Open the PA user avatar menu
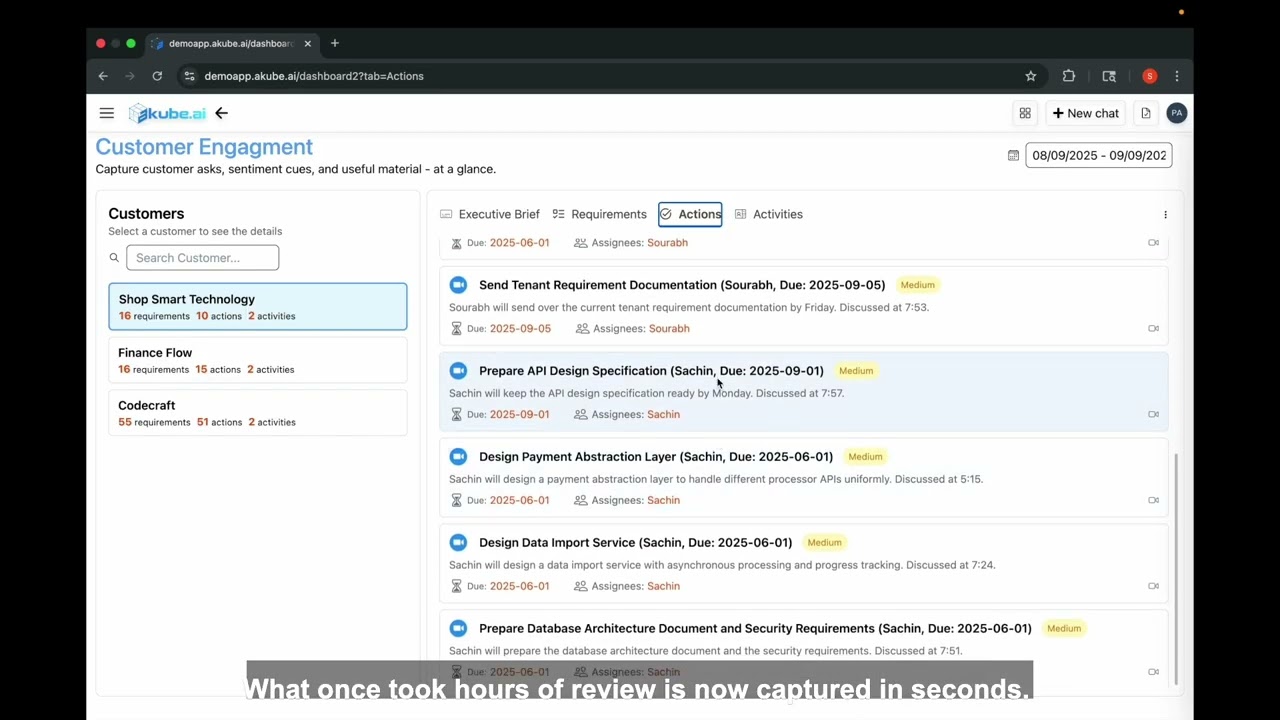The width and height of the screenshot is (1280, 720). (x=1177, y=113)
